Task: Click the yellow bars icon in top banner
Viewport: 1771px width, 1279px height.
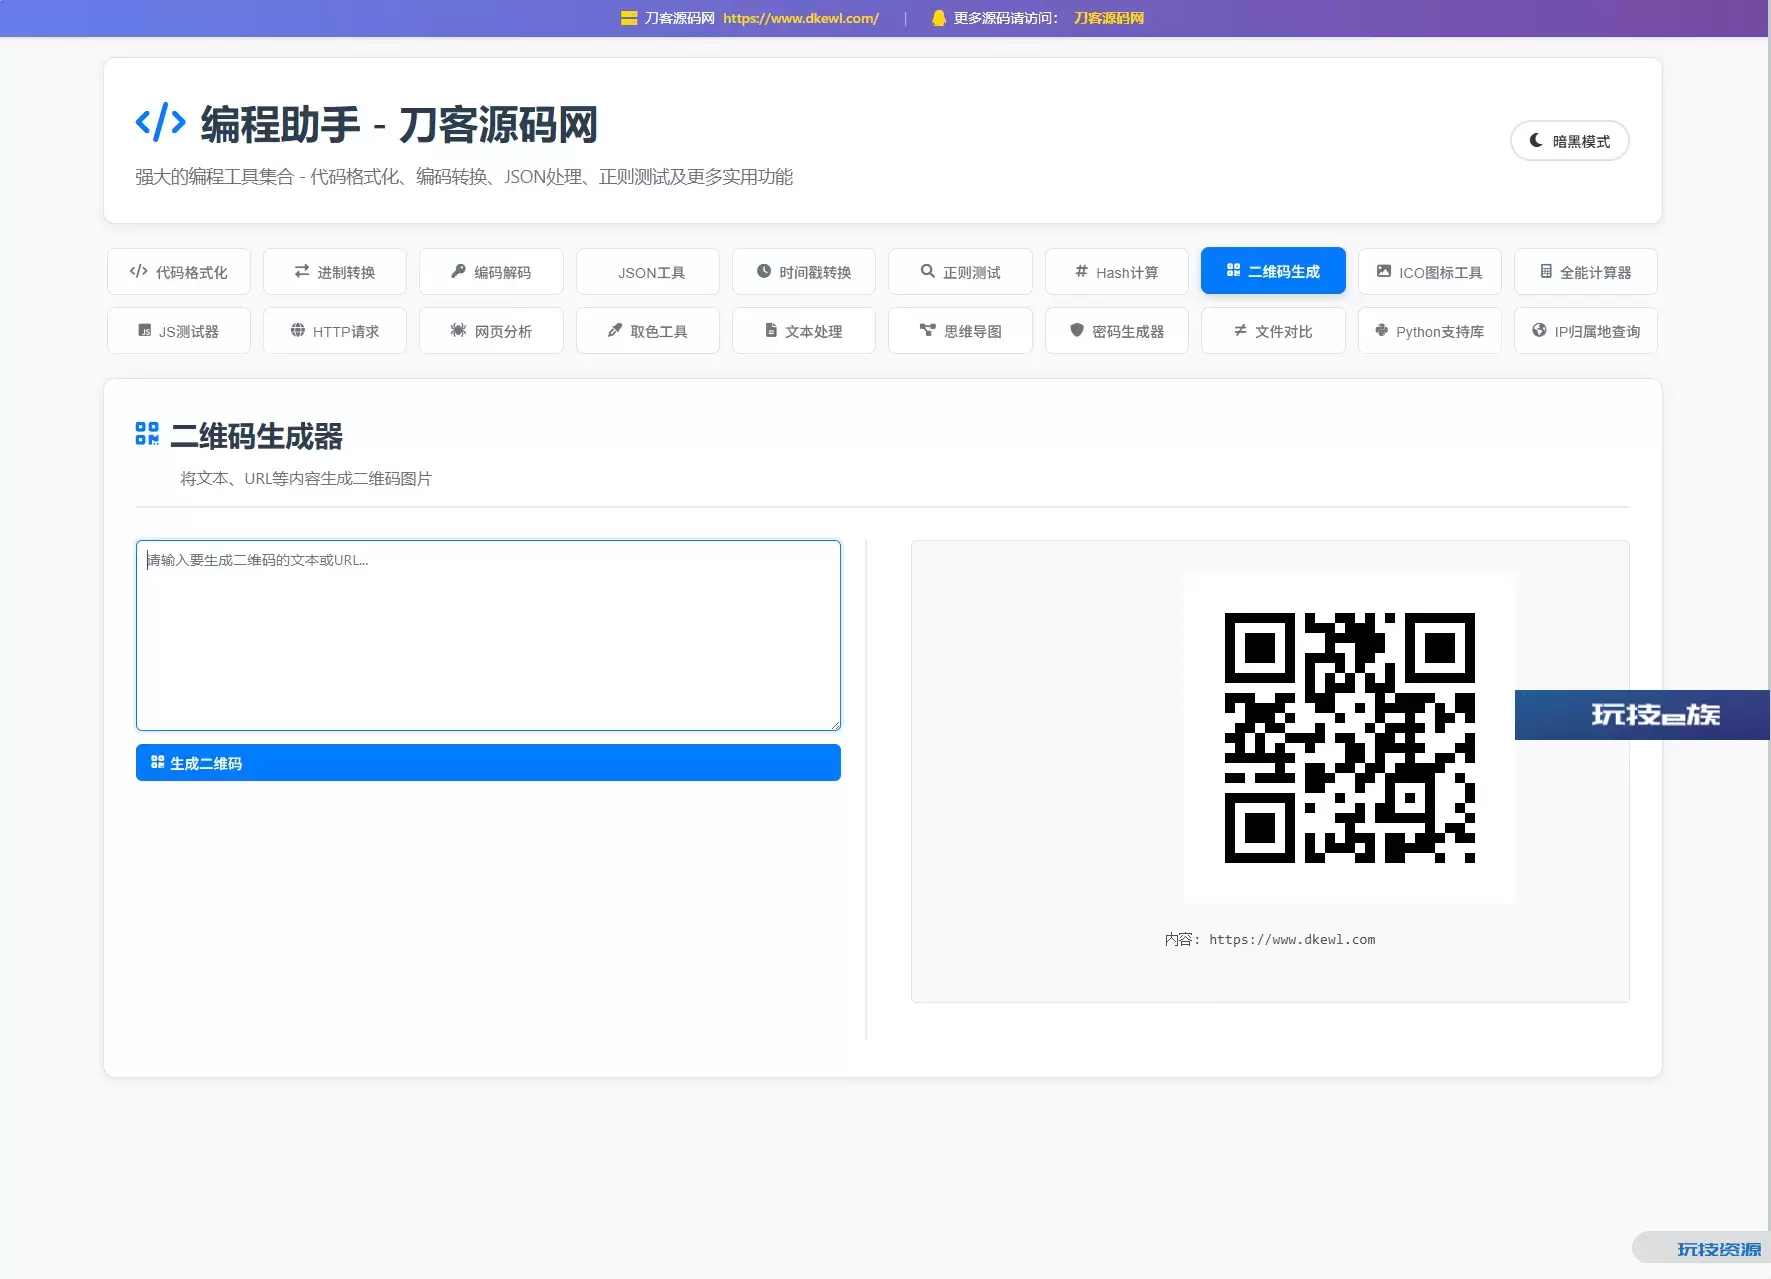Action: pyautogui.click(x=629, y=18)
